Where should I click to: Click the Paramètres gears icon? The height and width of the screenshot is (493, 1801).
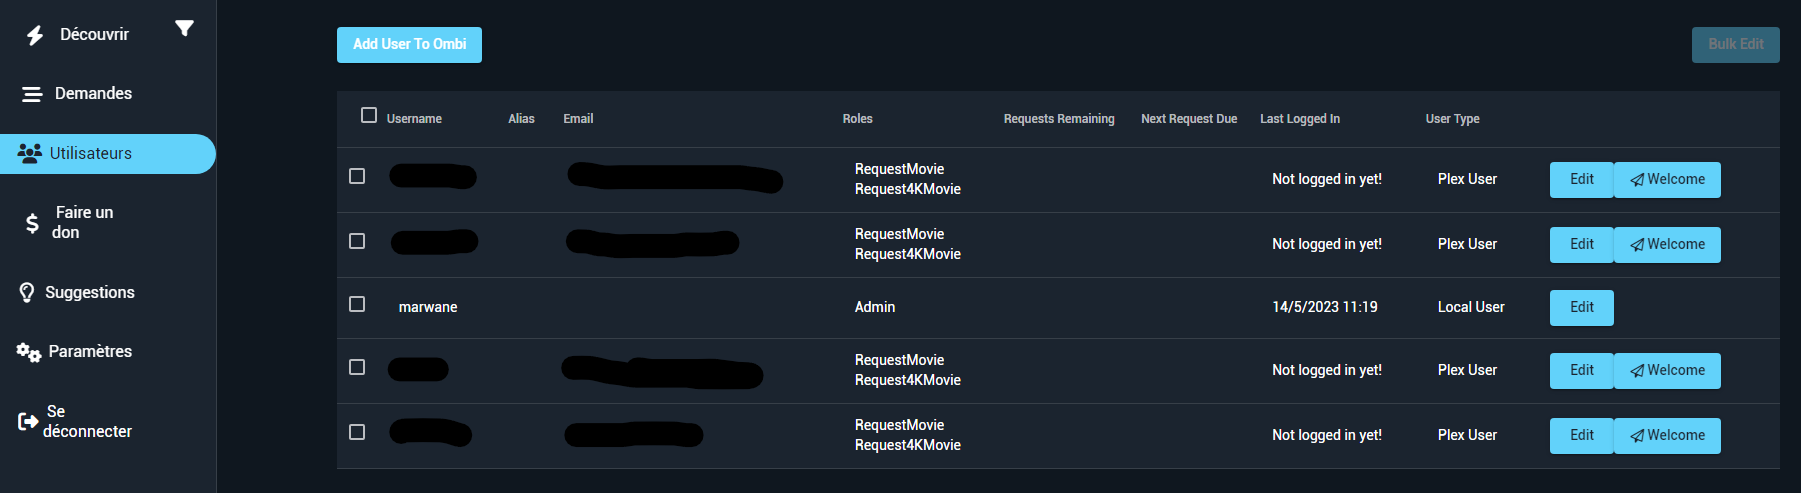[x=29, y=352]
